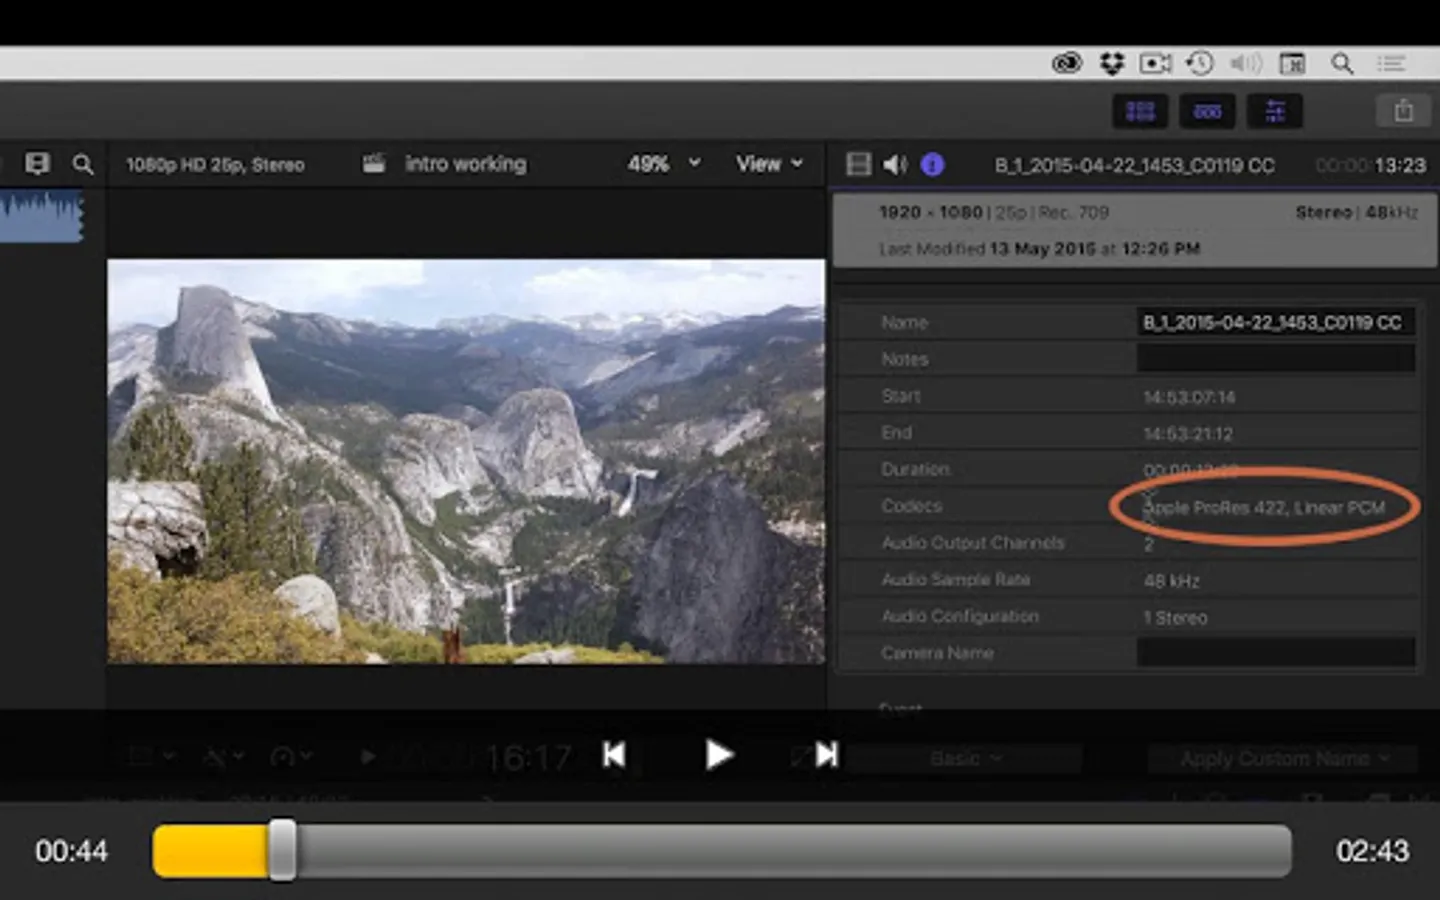This screenshot has width=1440, height=900.
Task: Select the Info inspector tab
Action: [932, 164]
